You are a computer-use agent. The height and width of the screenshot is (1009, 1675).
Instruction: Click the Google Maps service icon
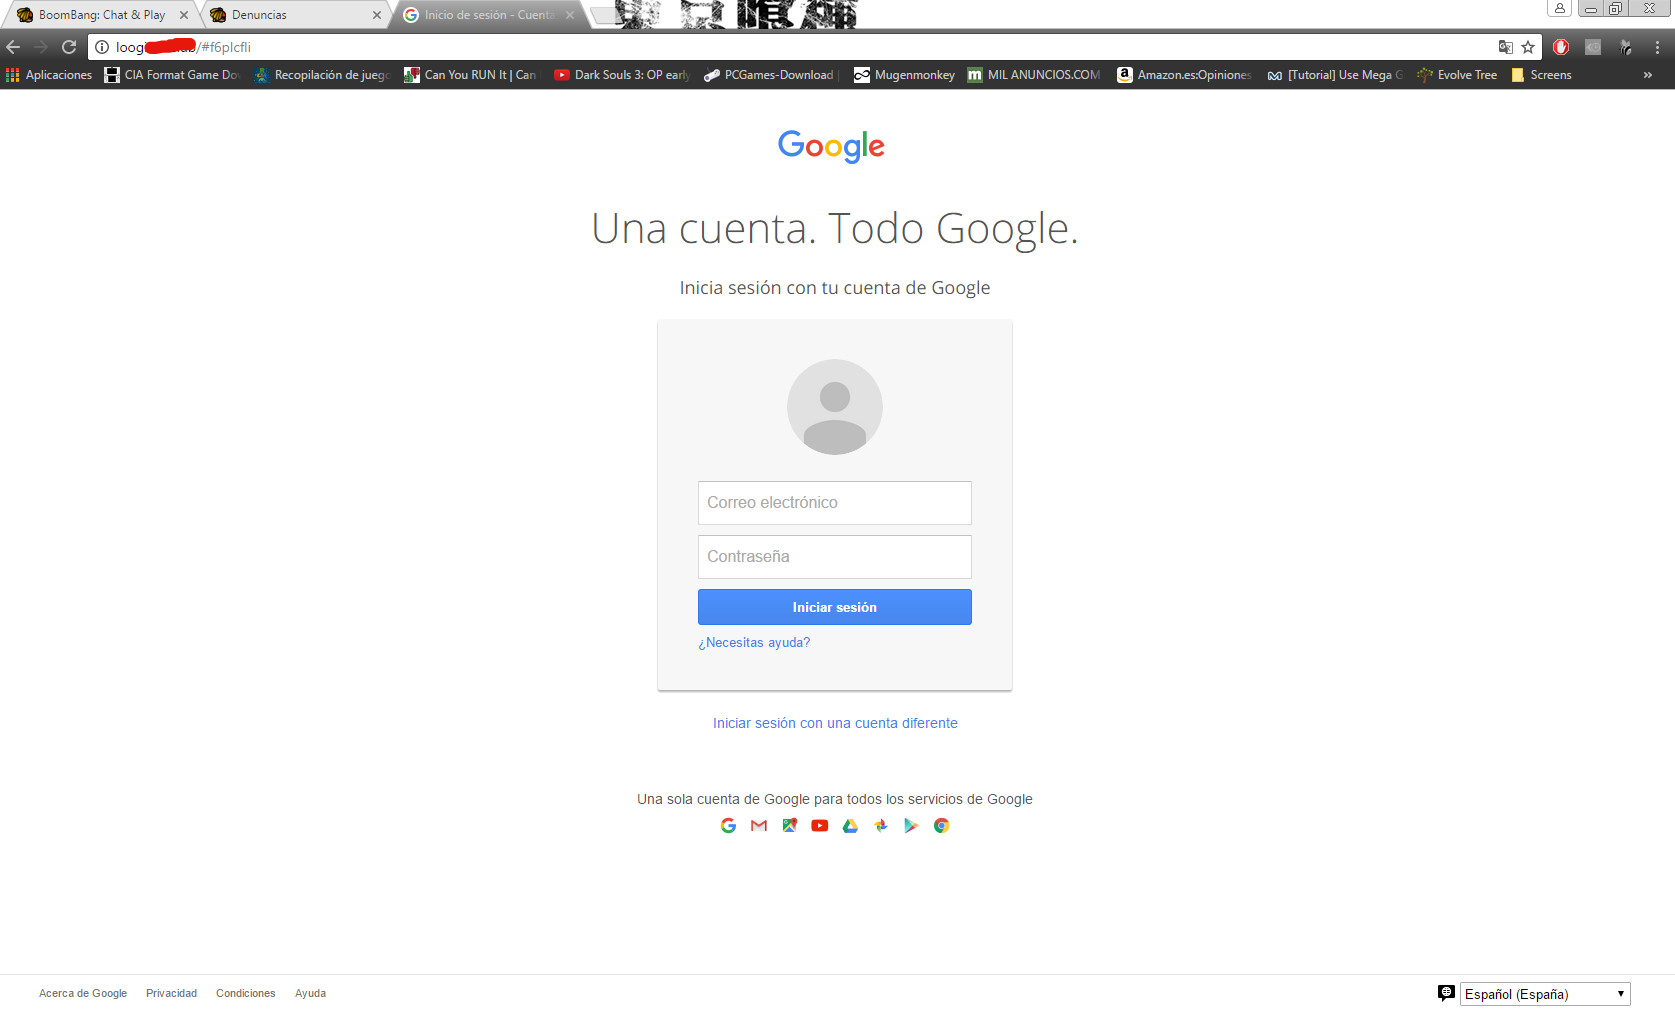point(789,825)
